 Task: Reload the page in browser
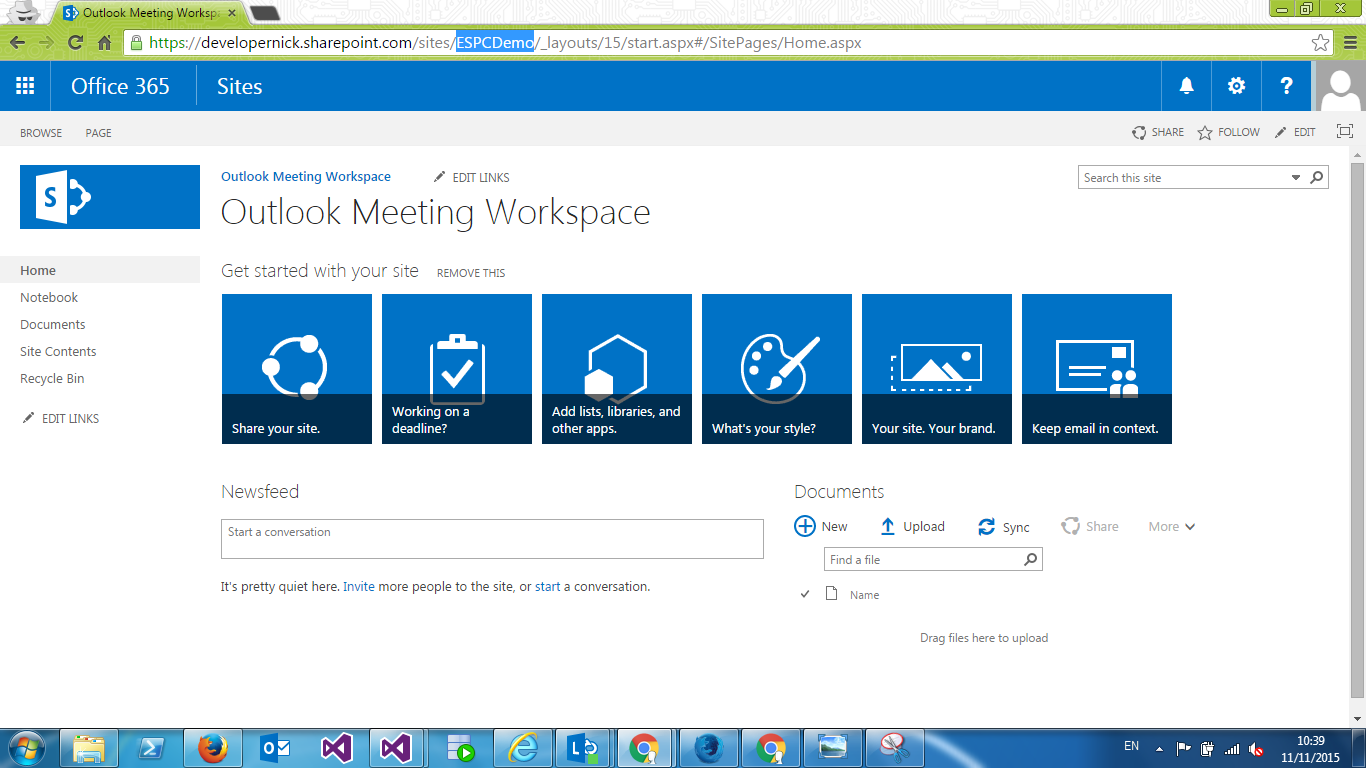[75, 43]
